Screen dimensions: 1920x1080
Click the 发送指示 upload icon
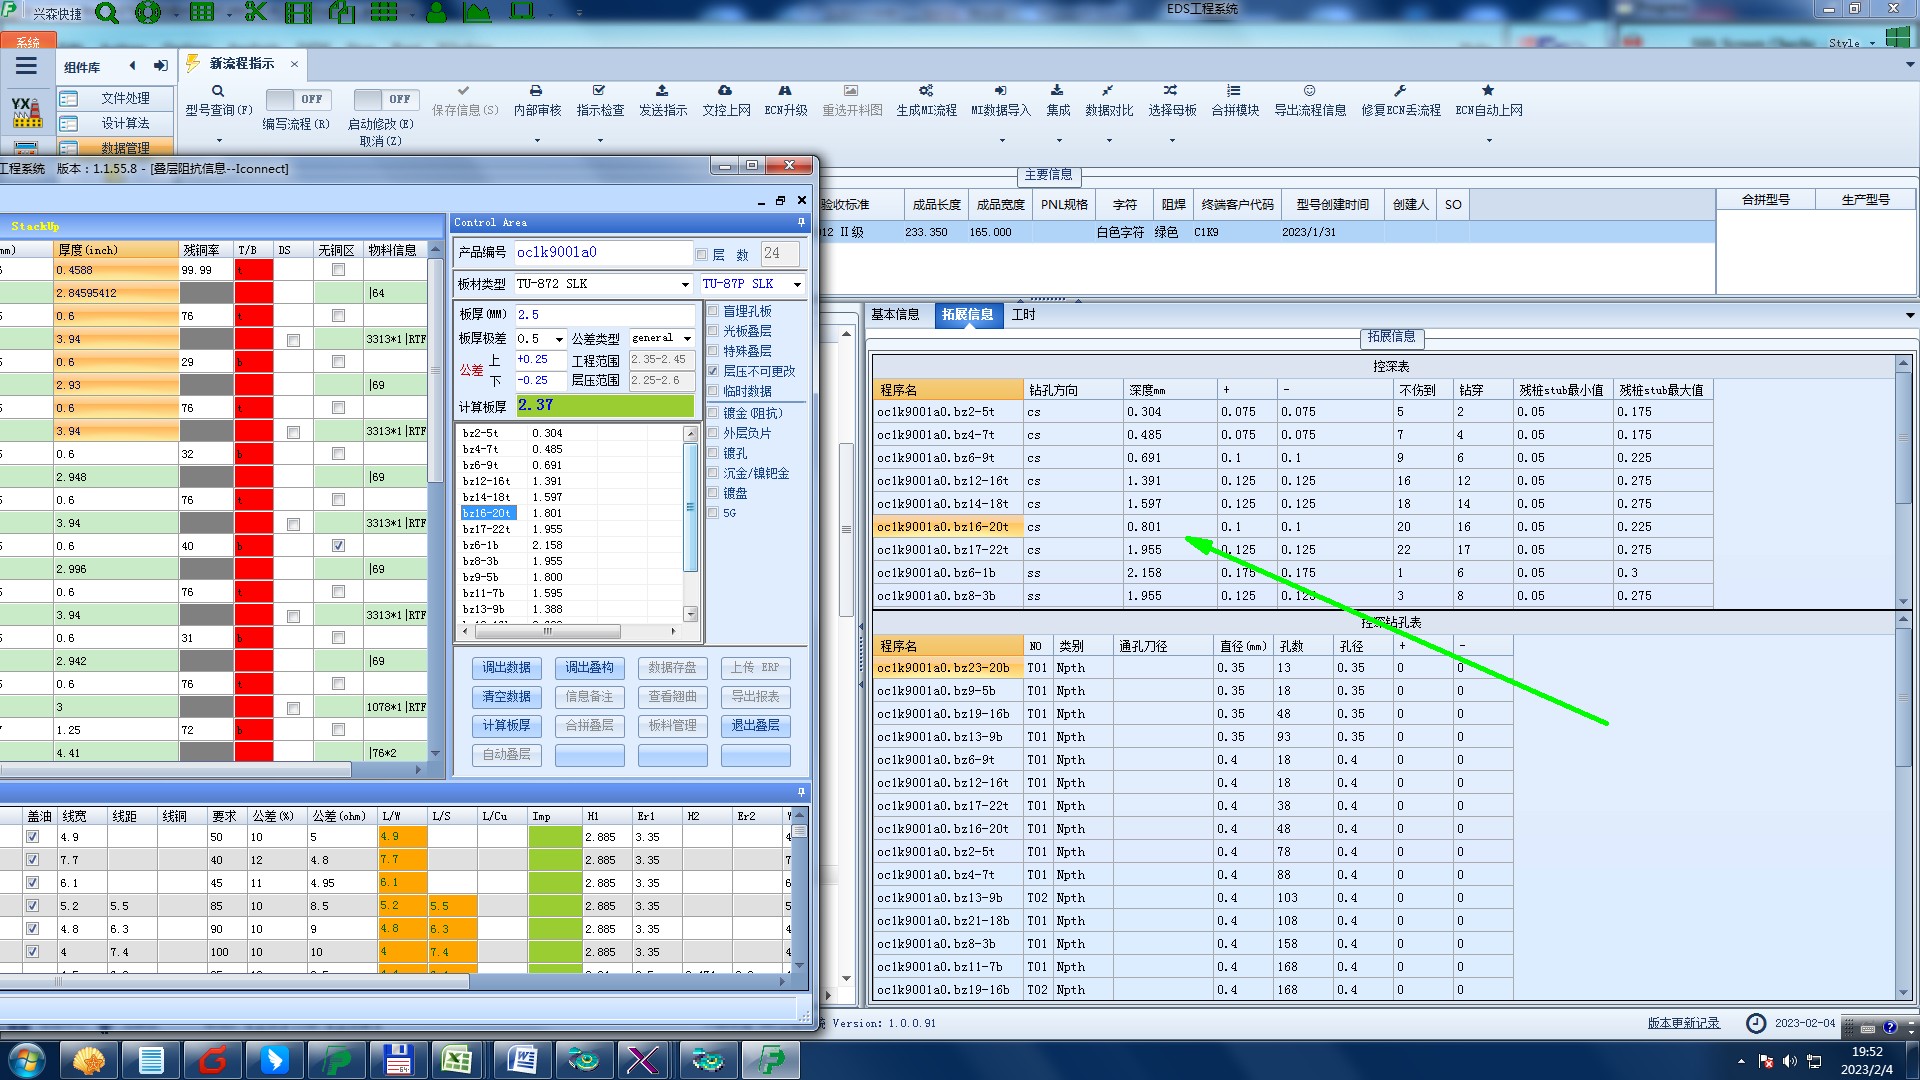662,91
